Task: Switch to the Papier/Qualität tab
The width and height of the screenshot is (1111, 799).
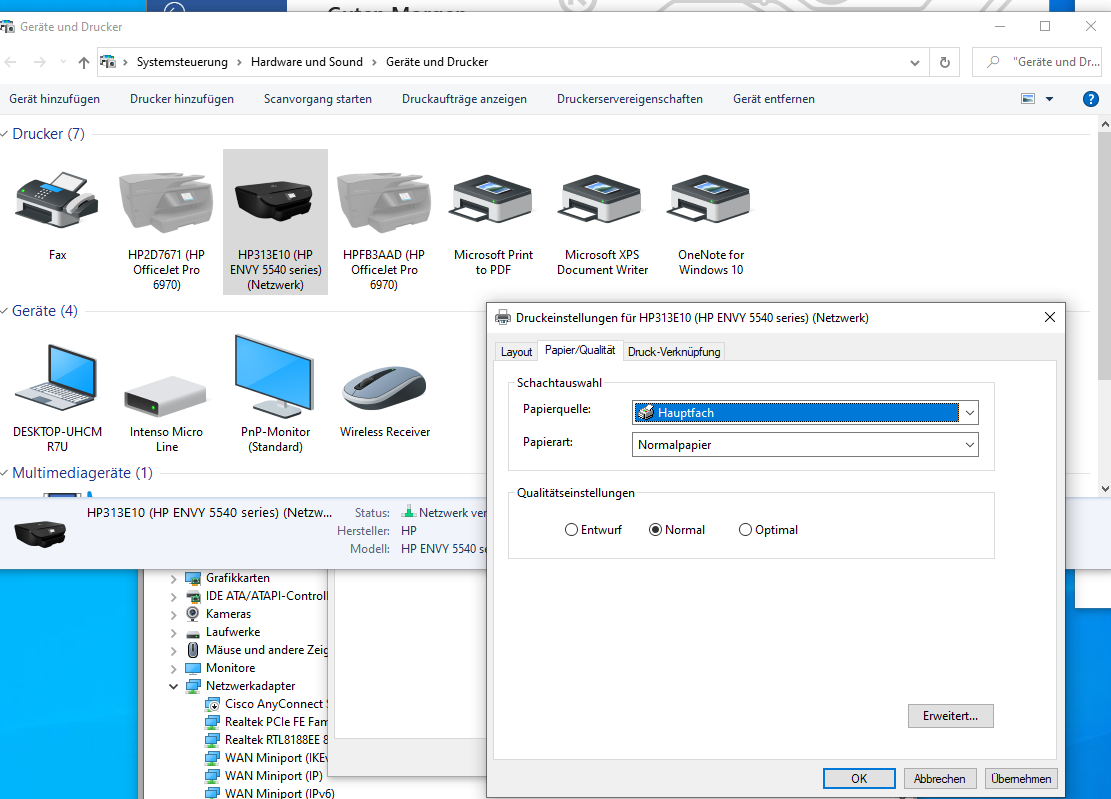Action: 580,350
